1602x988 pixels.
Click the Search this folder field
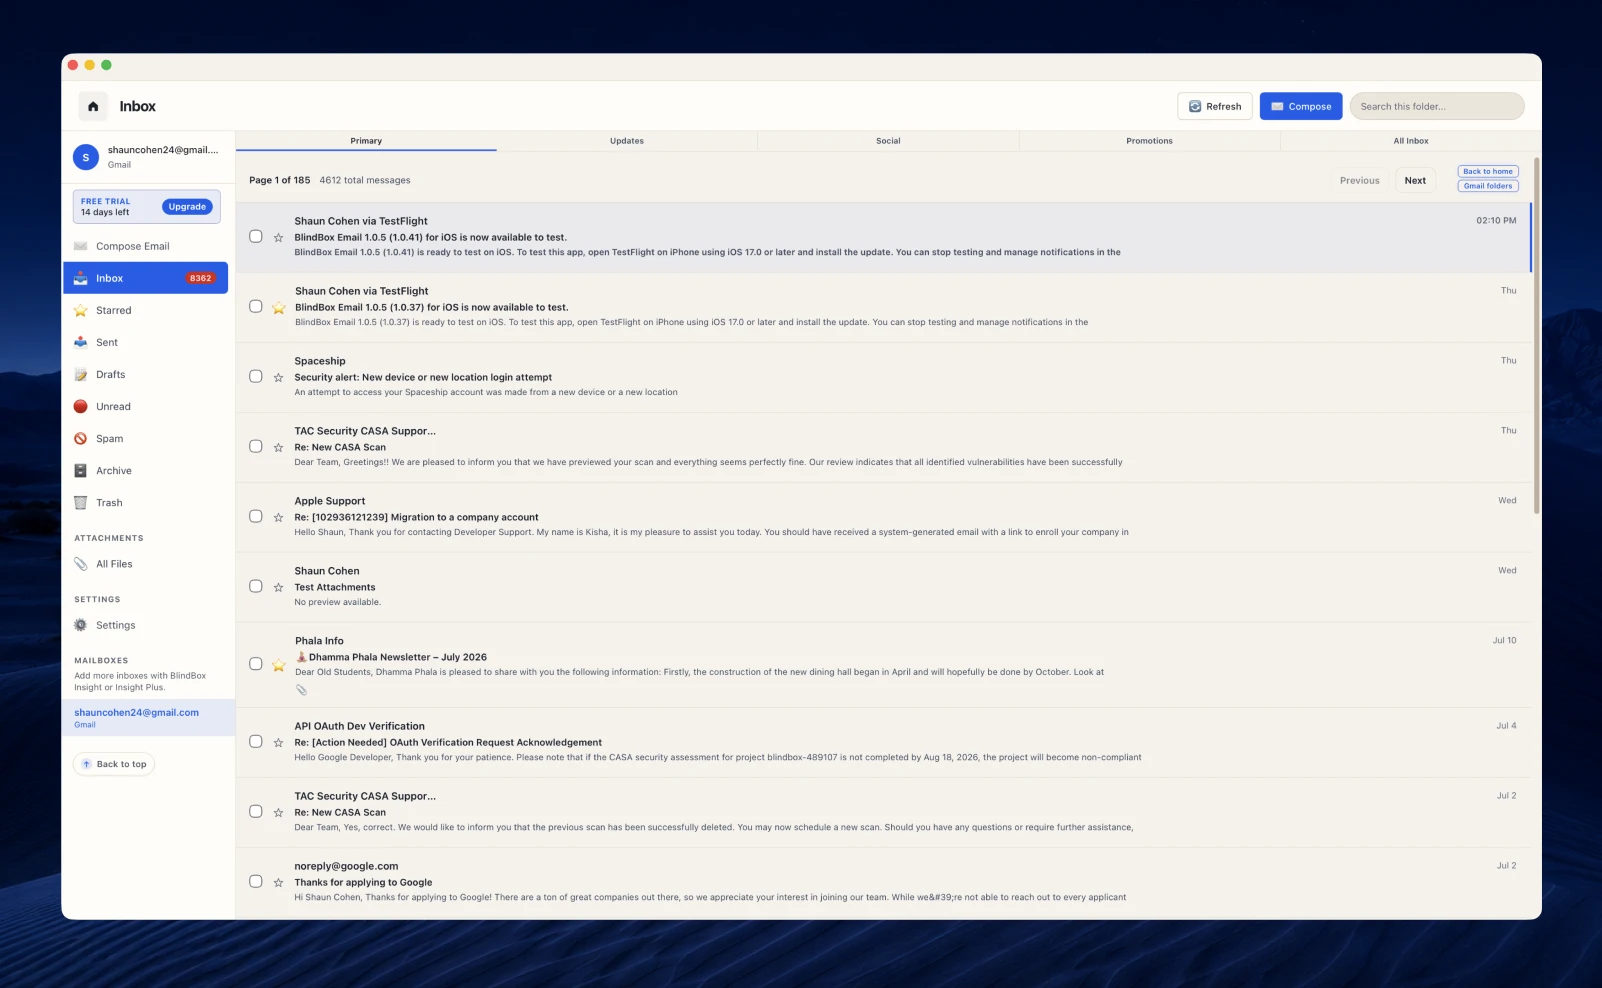pyautogui.click(x=1437, y=106)
